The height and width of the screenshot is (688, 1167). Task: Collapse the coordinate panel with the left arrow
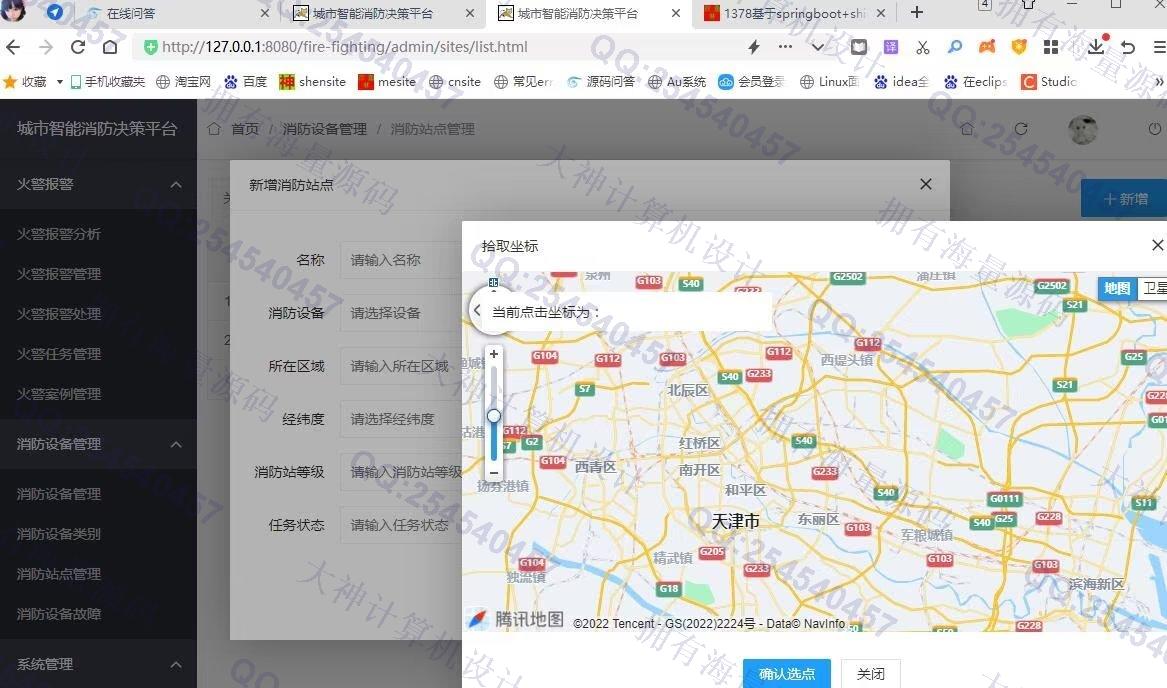(478, 311)
